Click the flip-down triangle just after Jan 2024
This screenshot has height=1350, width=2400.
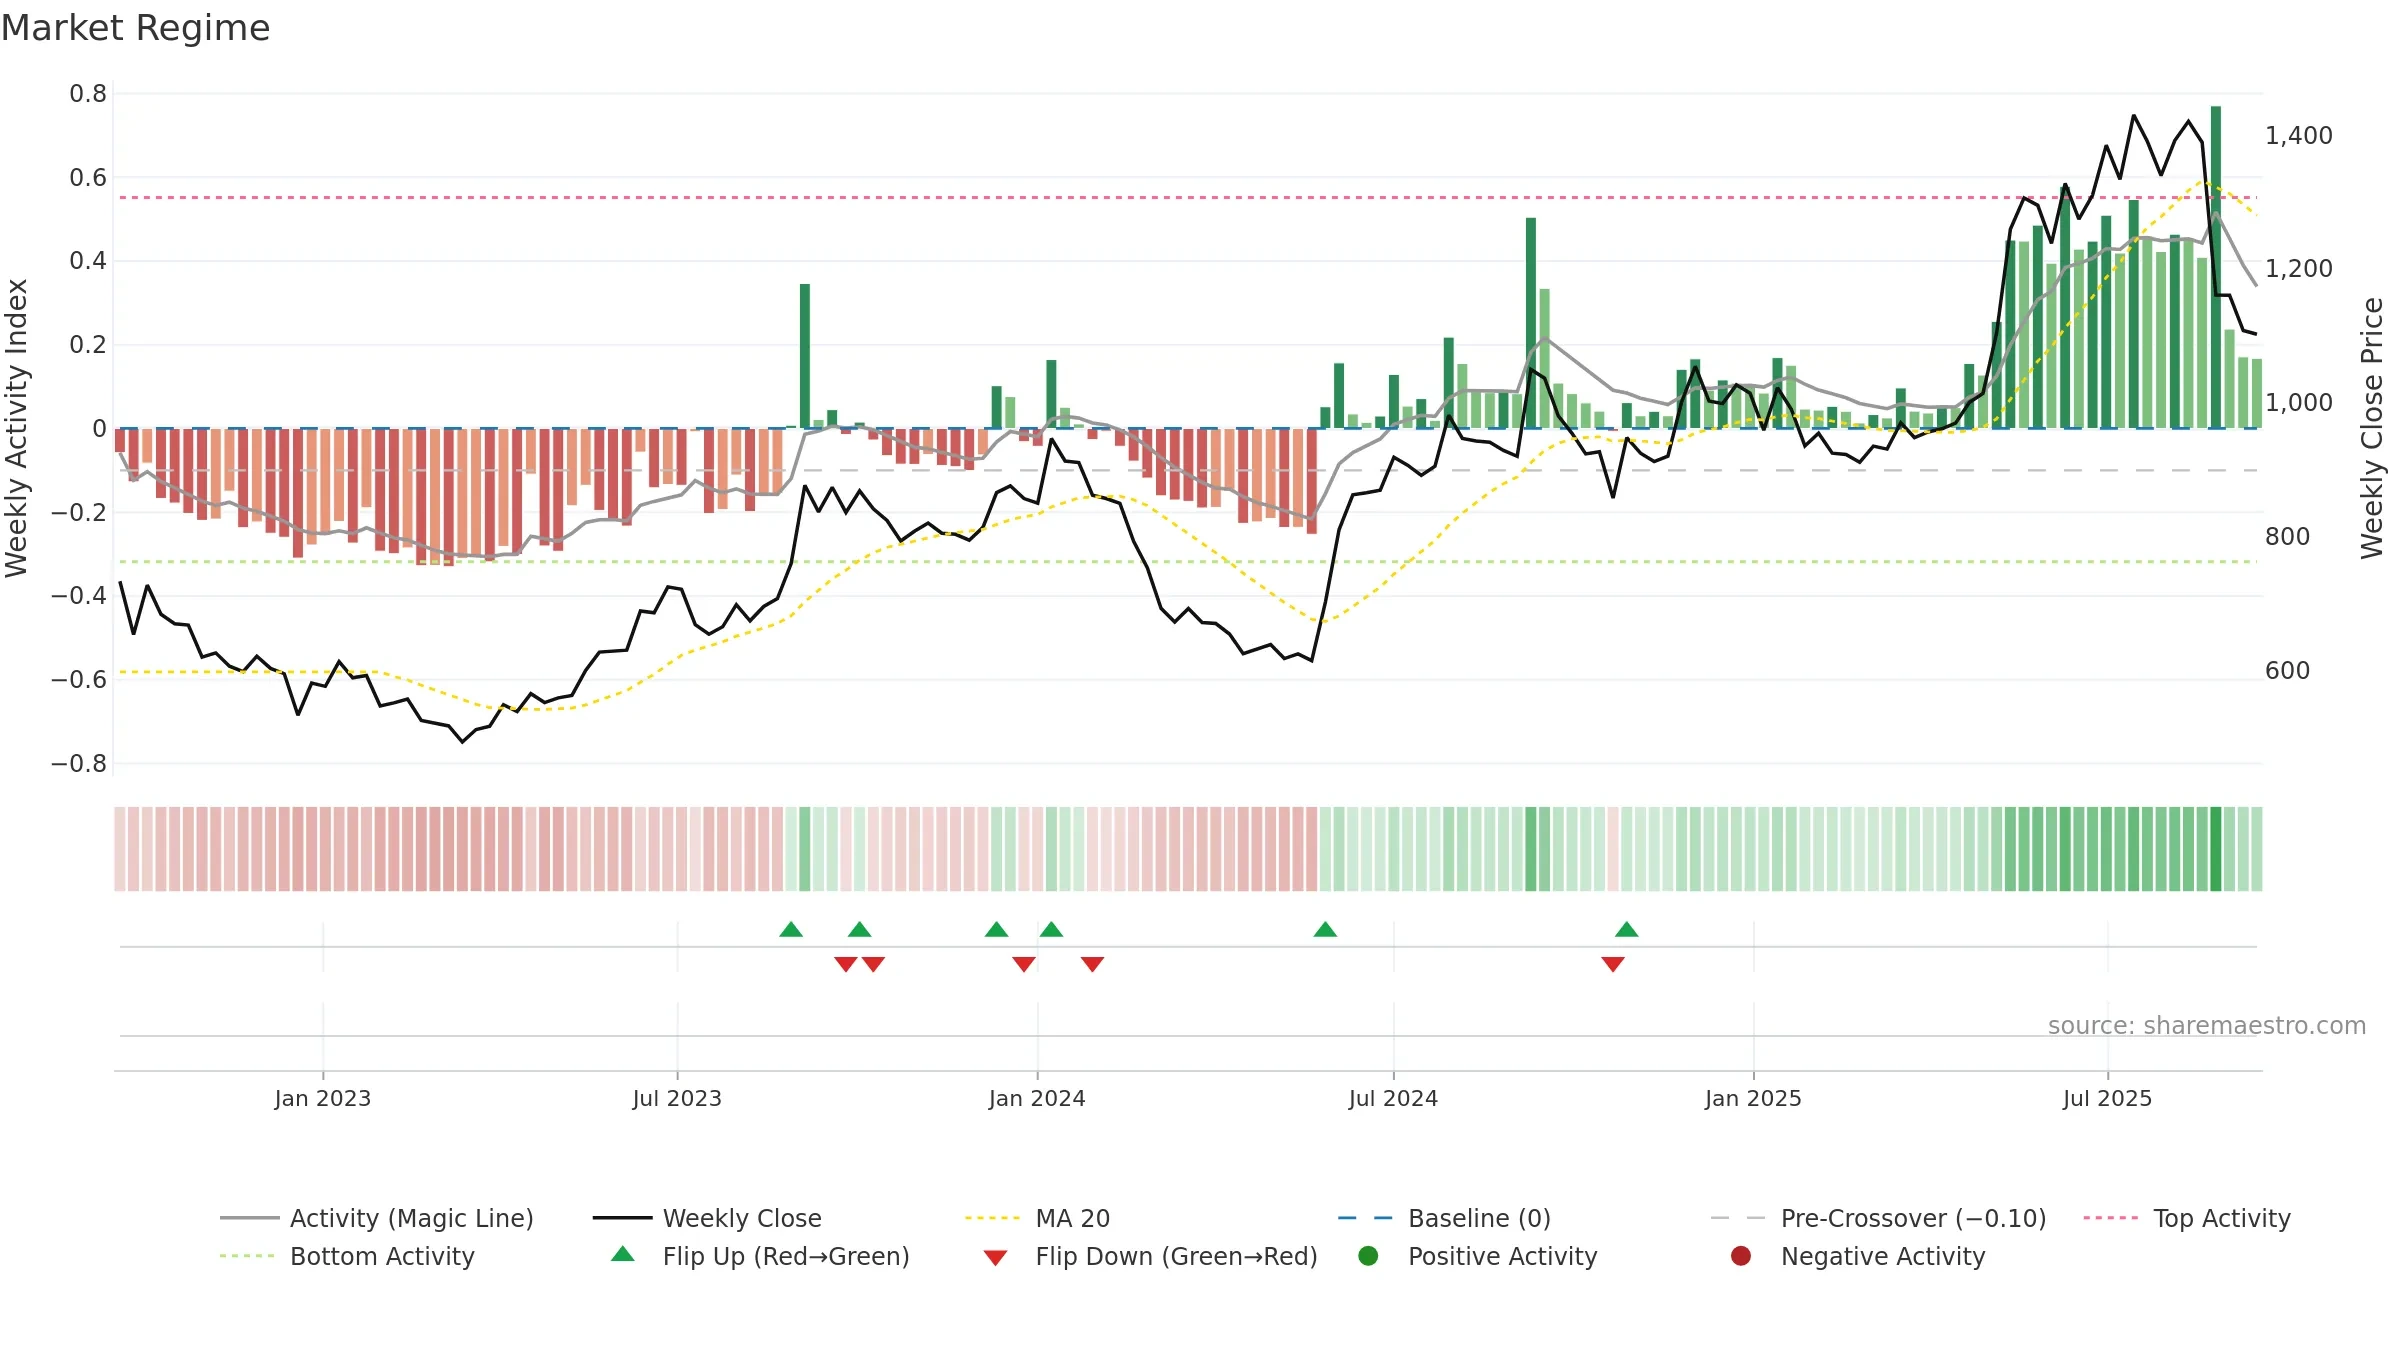pos(1092,964)
